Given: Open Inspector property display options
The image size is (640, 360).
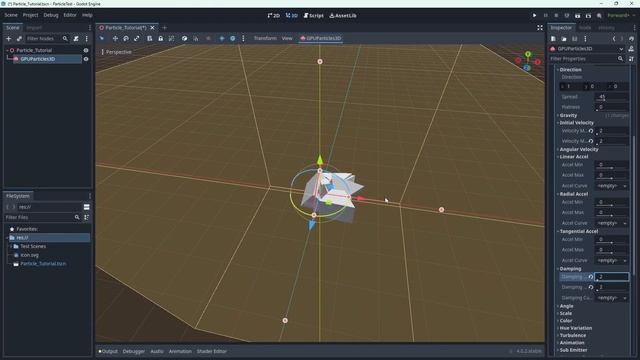Looking at the screenshot, I should click(x=631, y=59).
